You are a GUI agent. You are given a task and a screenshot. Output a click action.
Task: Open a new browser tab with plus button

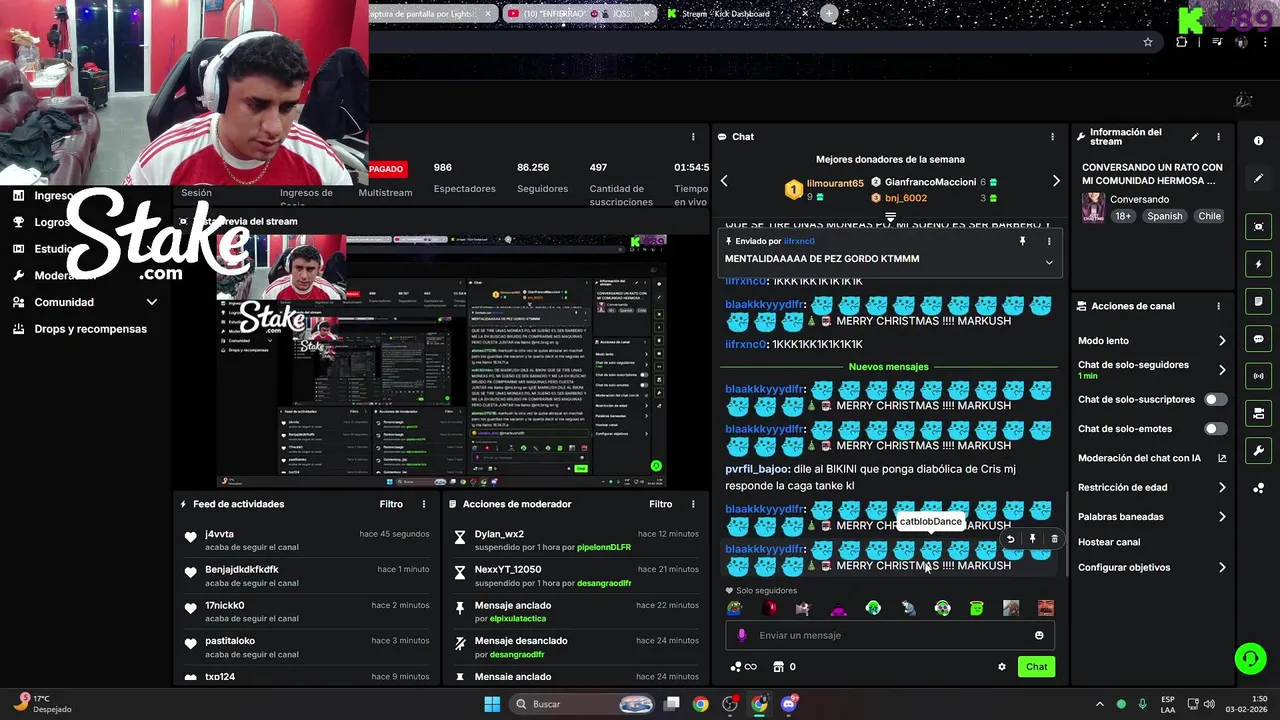pyautogui.click(x=829, y=14)
